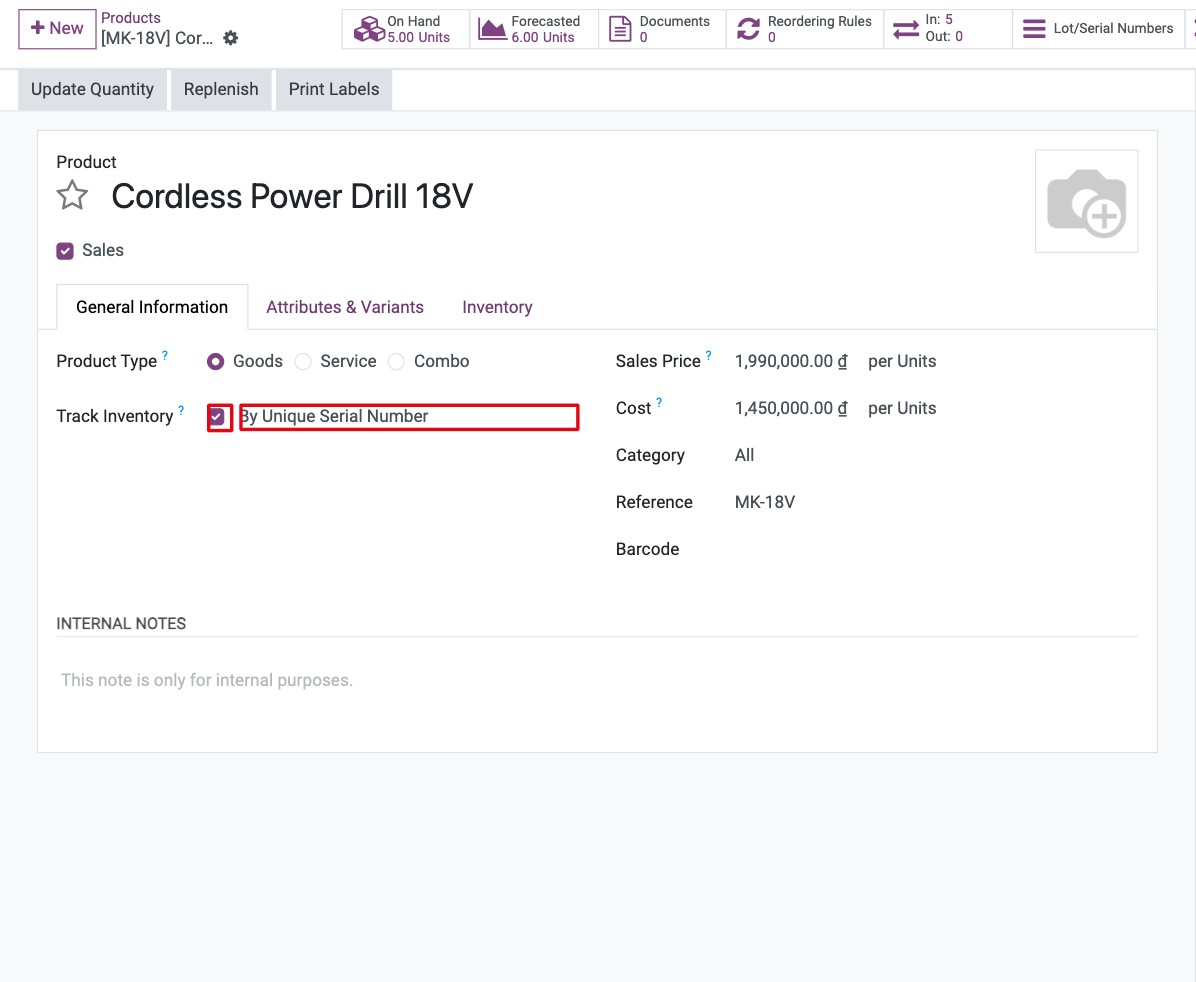Click the Lot/Serial Numbers list icon

coord(1034,29)
